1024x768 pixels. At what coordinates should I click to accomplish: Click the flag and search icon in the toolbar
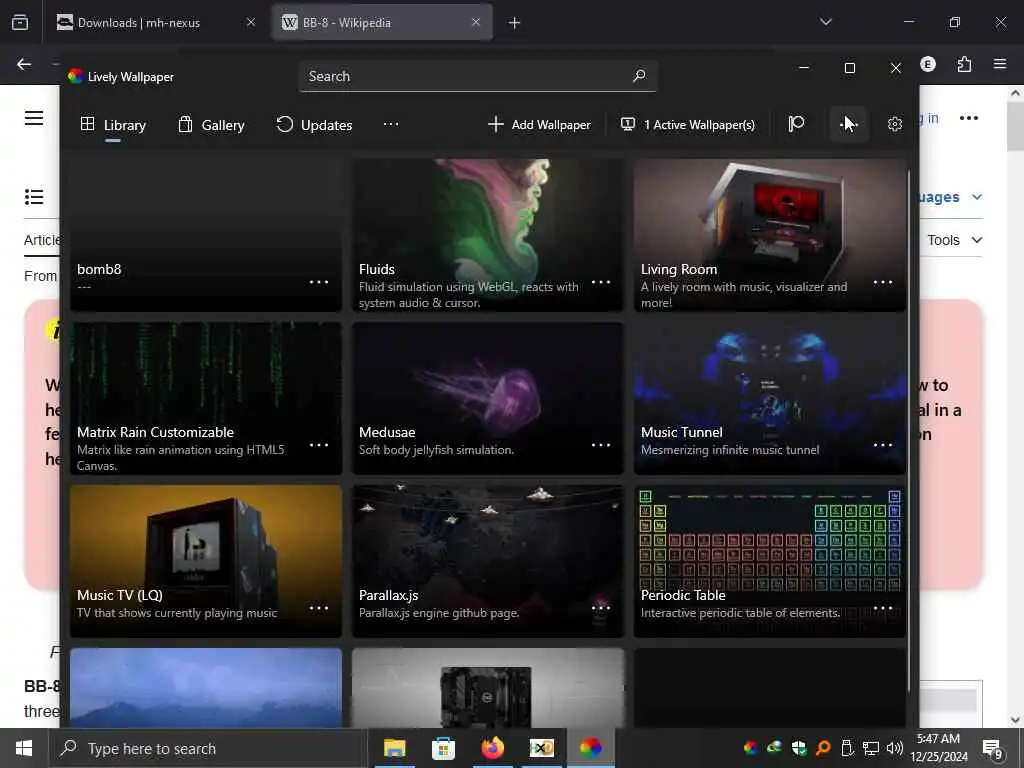tap(795, 124)
